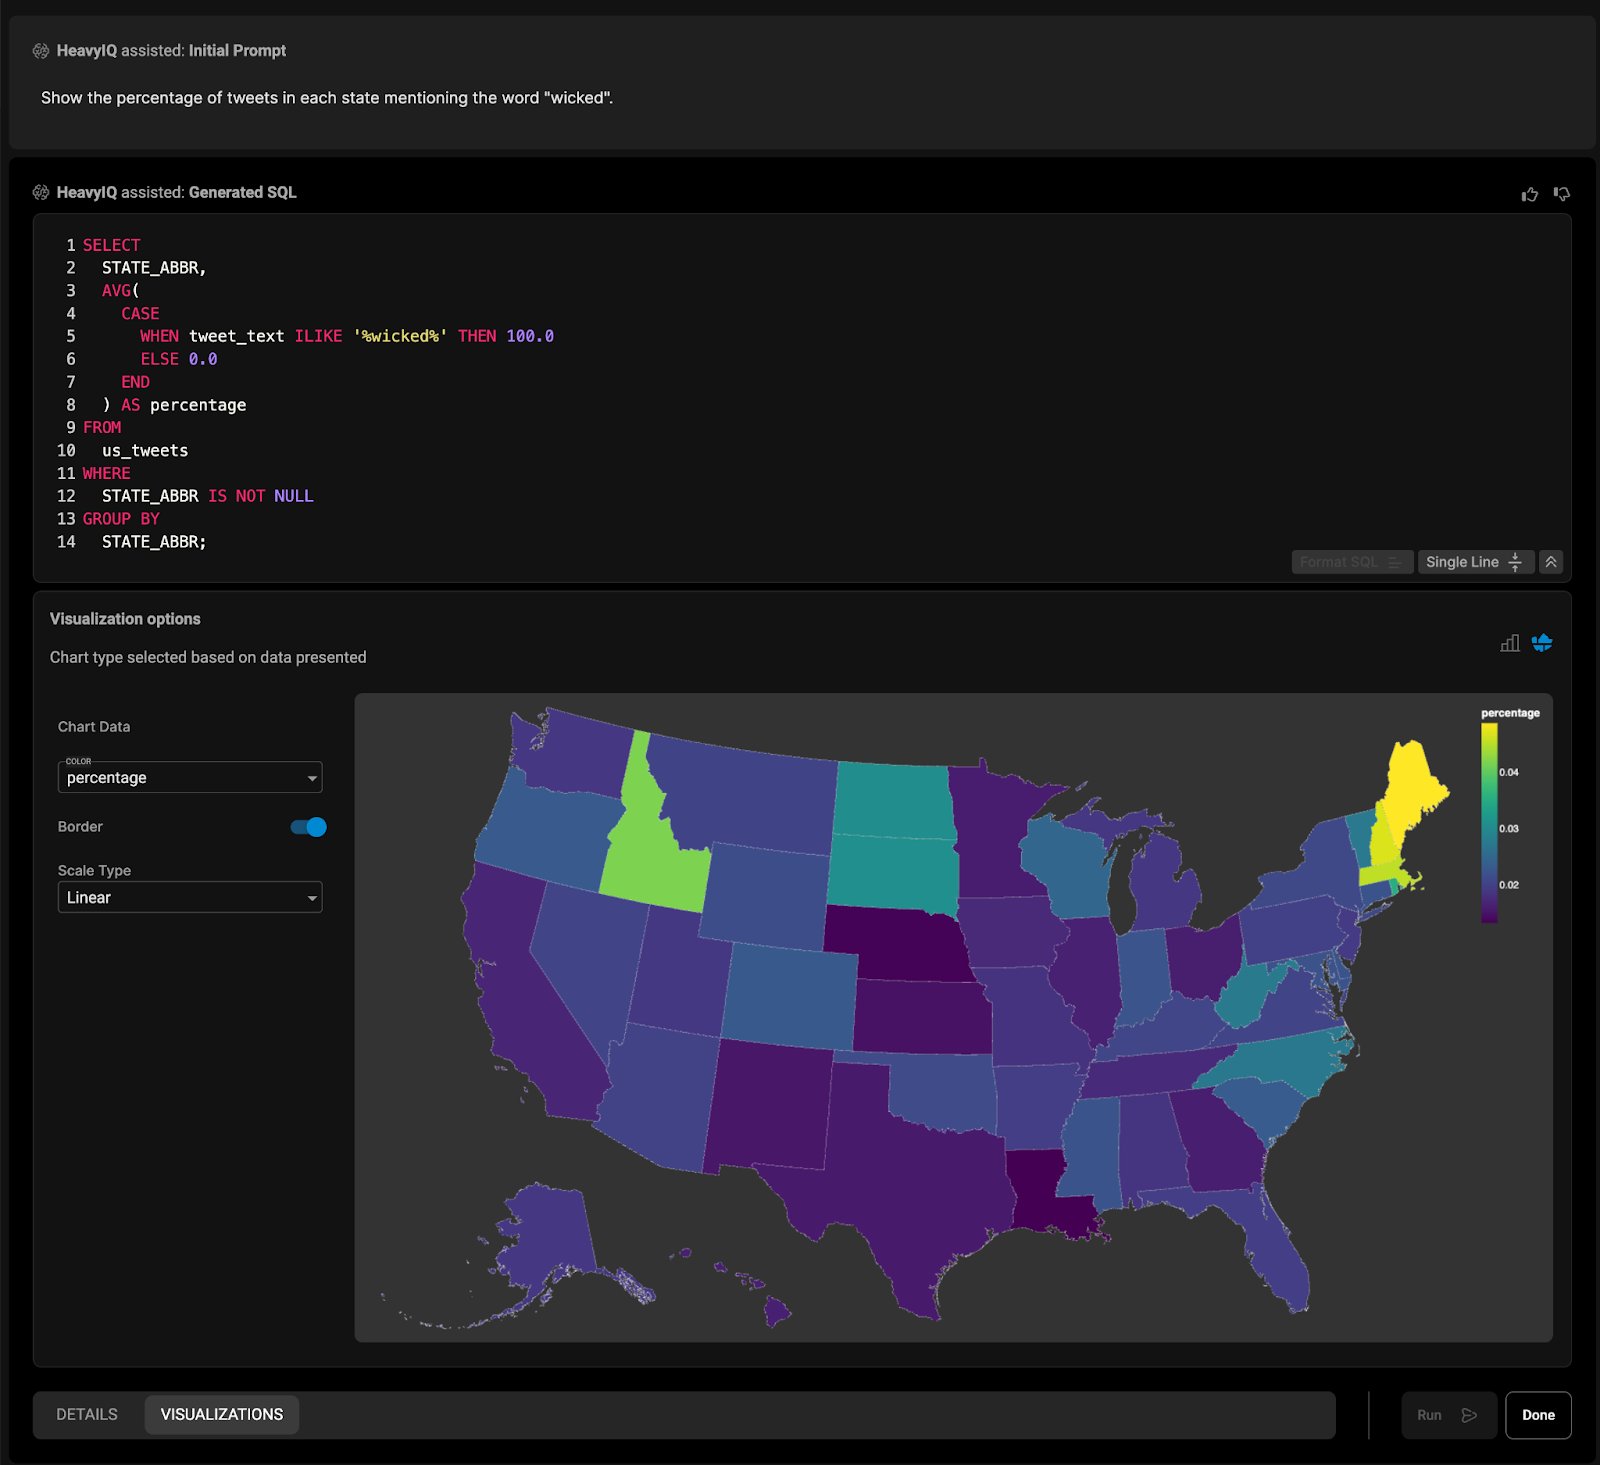
Task: Click the Single Line button
Action: pyautogui.click(x=1475, y=562)
